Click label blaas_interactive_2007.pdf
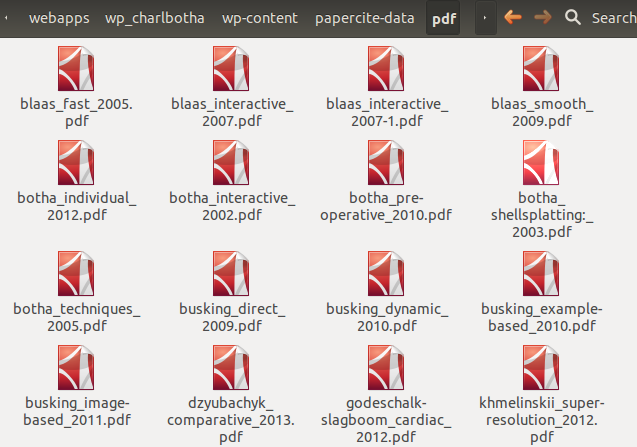The image size is (637, 447). [232, 113]
